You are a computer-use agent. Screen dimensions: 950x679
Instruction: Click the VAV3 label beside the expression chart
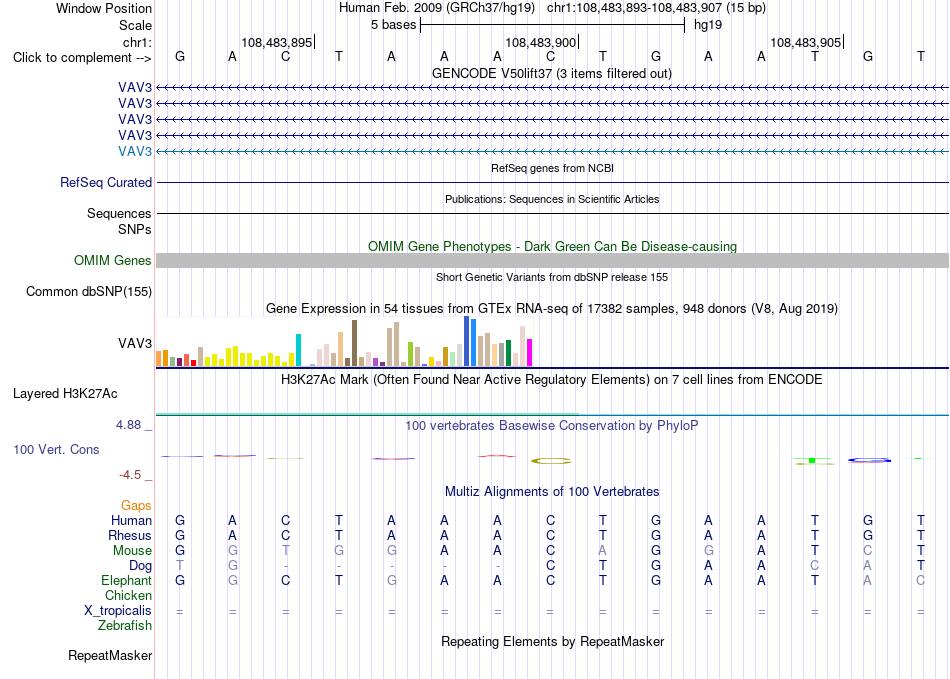click(x=135, y=343)
